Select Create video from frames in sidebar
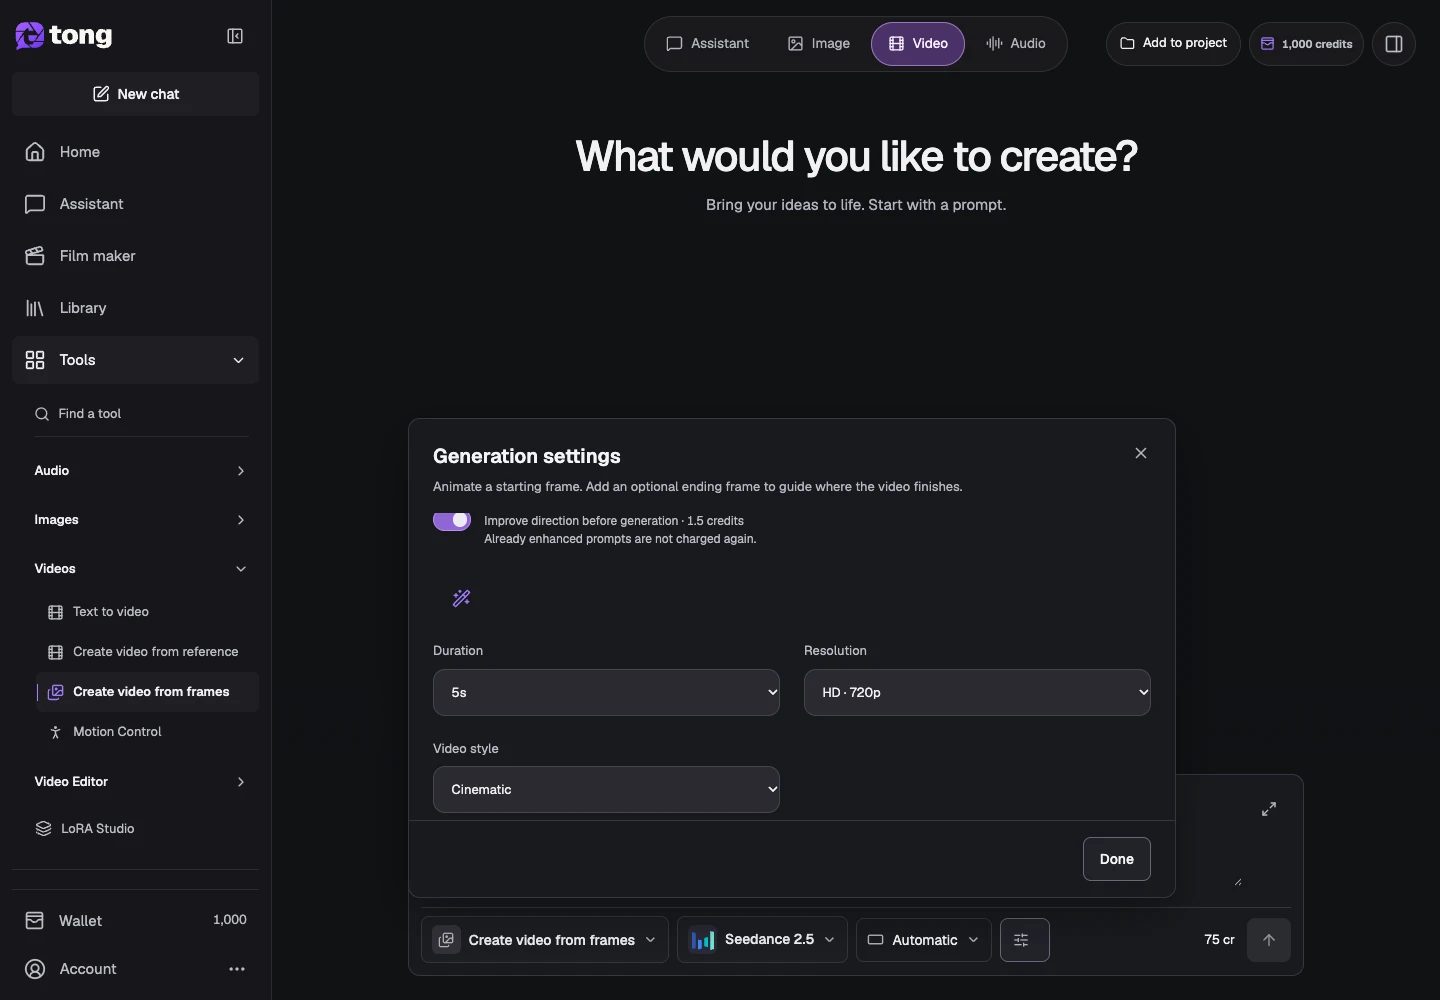The width and height of the screenshot is (1440, 1000). (148, 692)
